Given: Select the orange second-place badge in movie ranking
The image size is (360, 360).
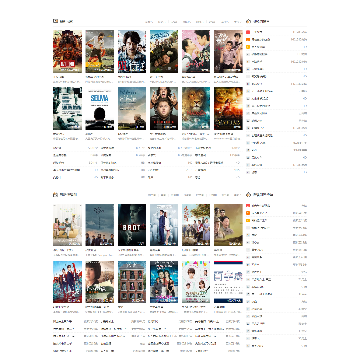Looking at the screenshot, I should coord(248,39).
